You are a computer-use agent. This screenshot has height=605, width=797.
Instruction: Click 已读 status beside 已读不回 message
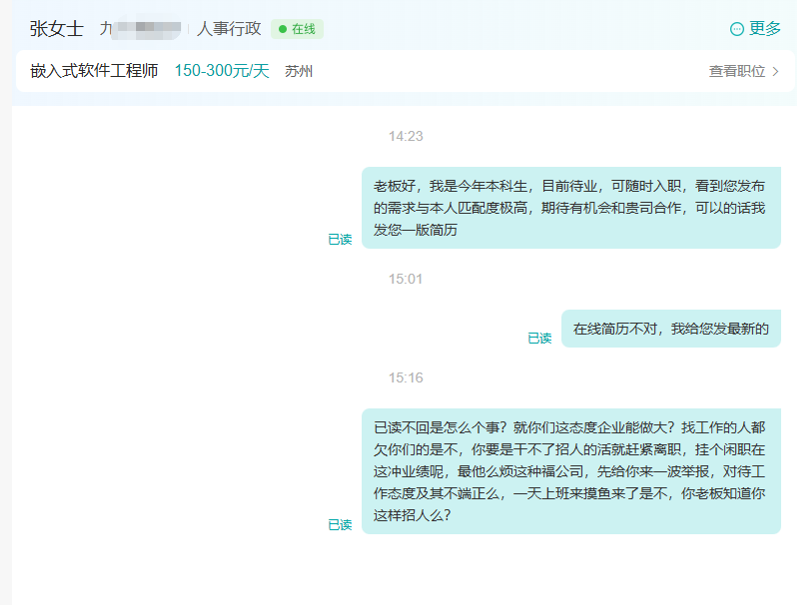click(340, 525)
